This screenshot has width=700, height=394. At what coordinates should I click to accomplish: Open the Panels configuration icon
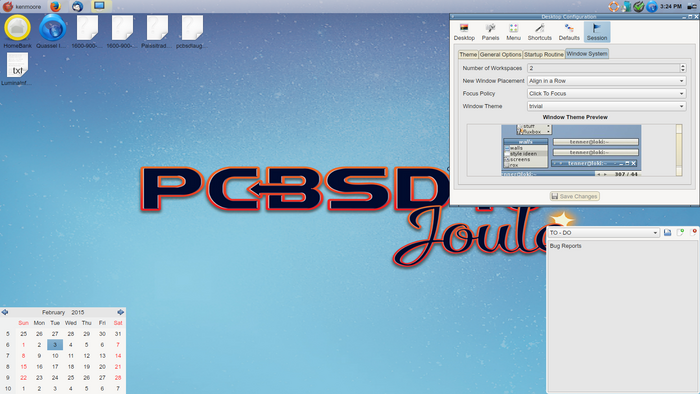click(x=490, y=32)
